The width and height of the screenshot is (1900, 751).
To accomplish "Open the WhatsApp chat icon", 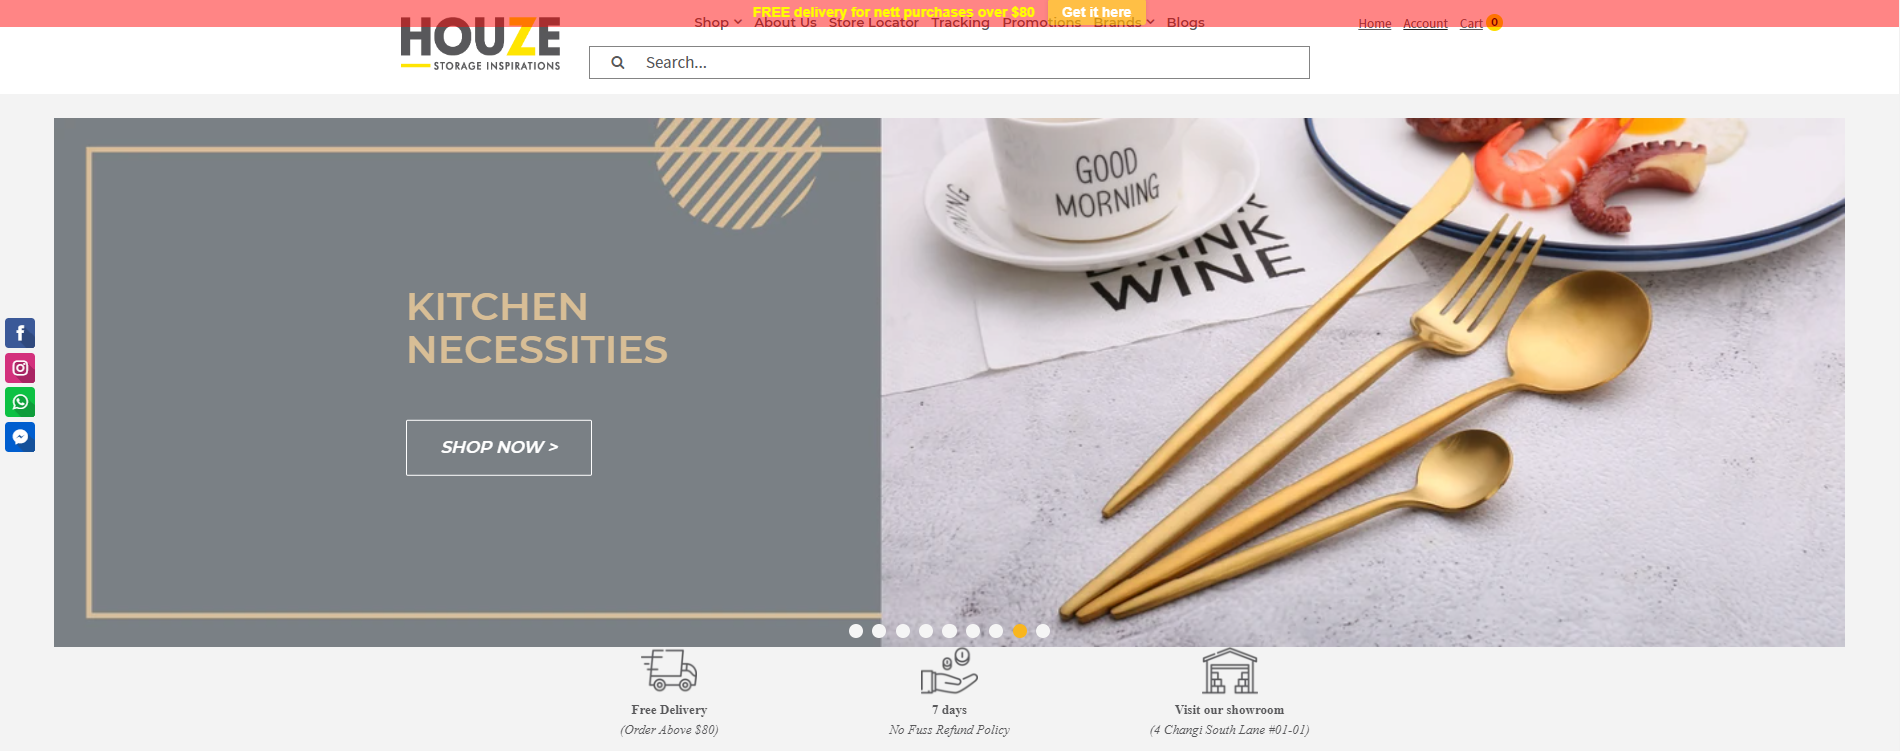I will pos(20,402).
